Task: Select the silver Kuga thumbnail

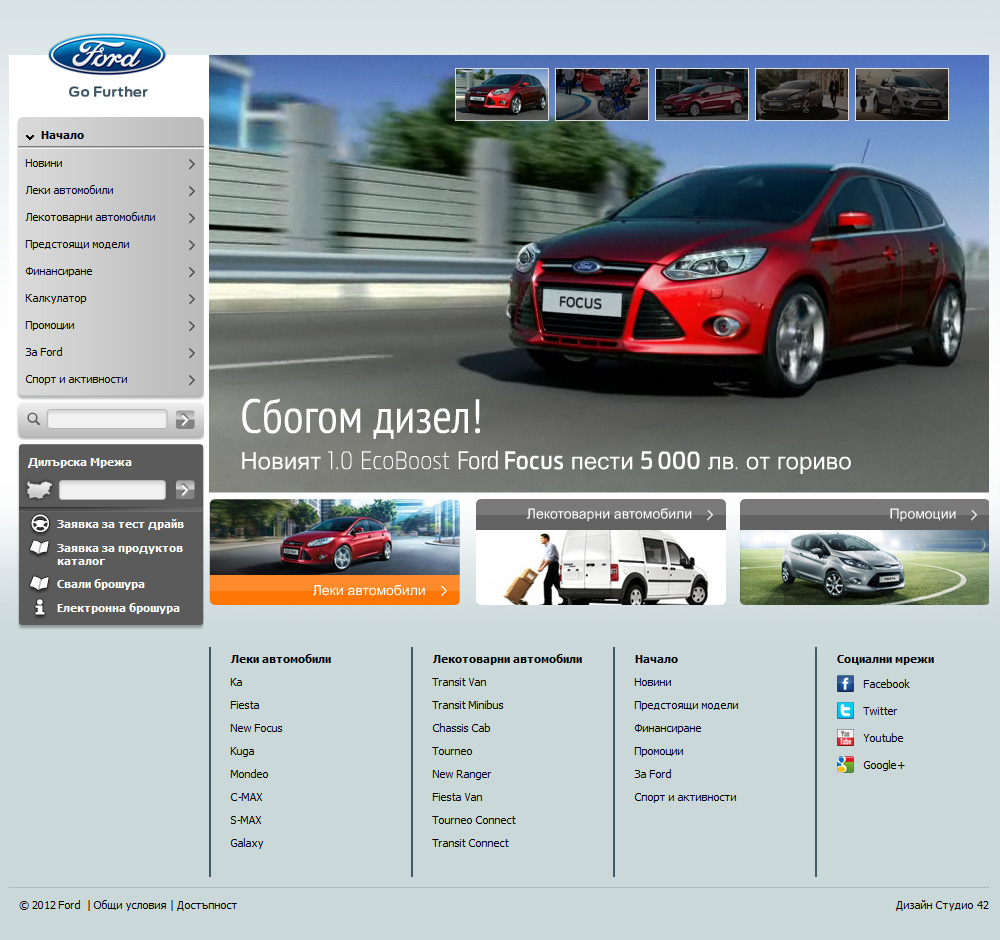Action: pos(902,94)
